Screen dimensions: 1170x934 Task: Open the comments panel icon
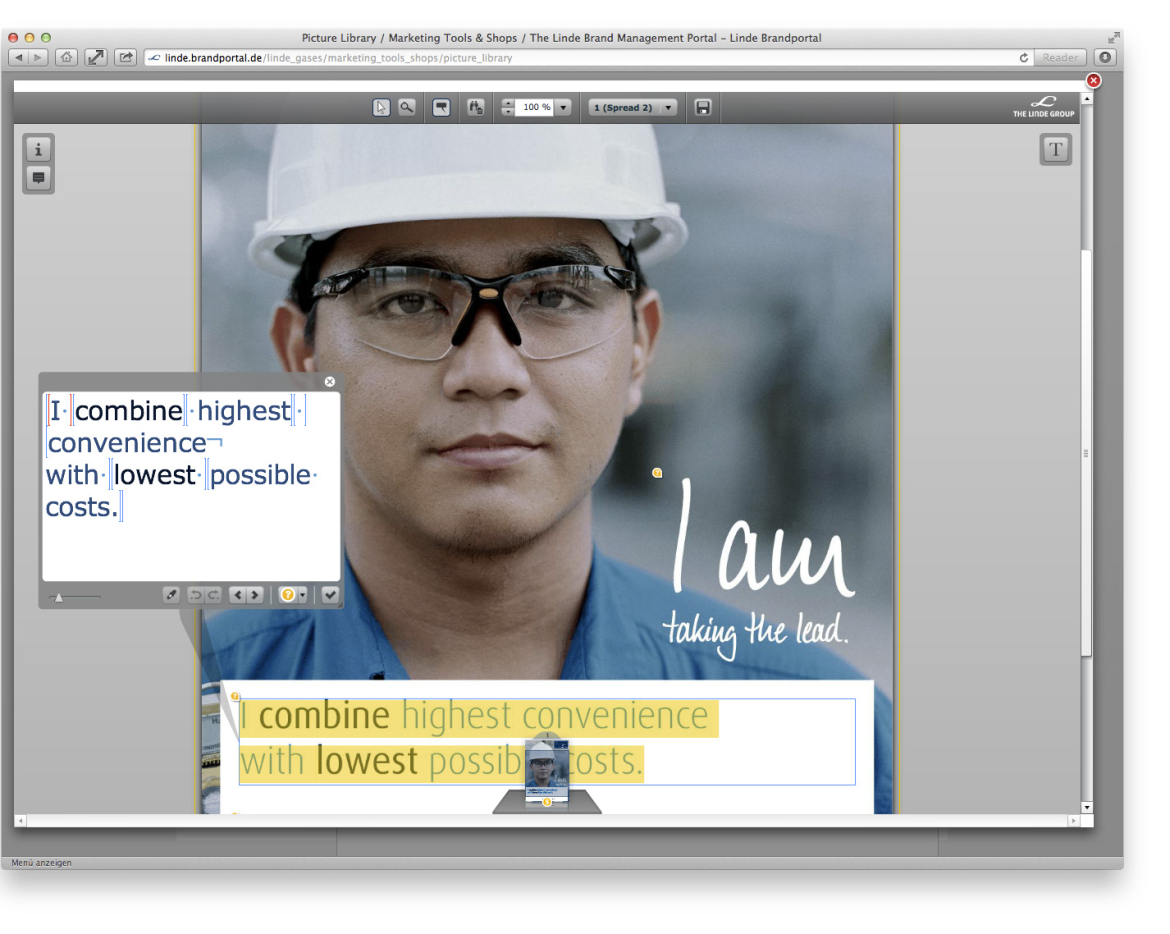(39, 178)
